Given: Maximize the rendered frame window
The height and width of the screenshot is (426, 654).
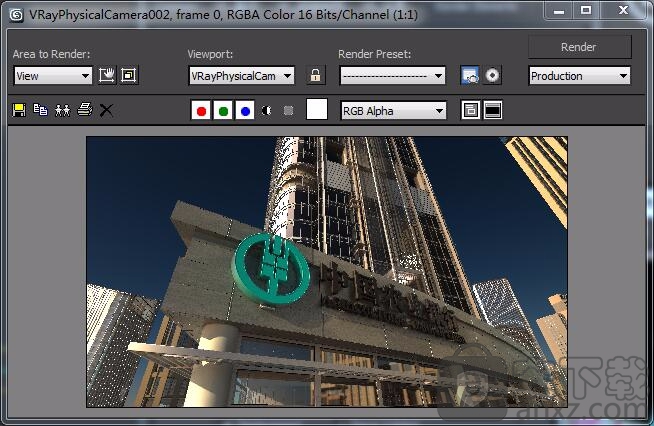Looking at the screenshot, I should (x=586, y=10).
